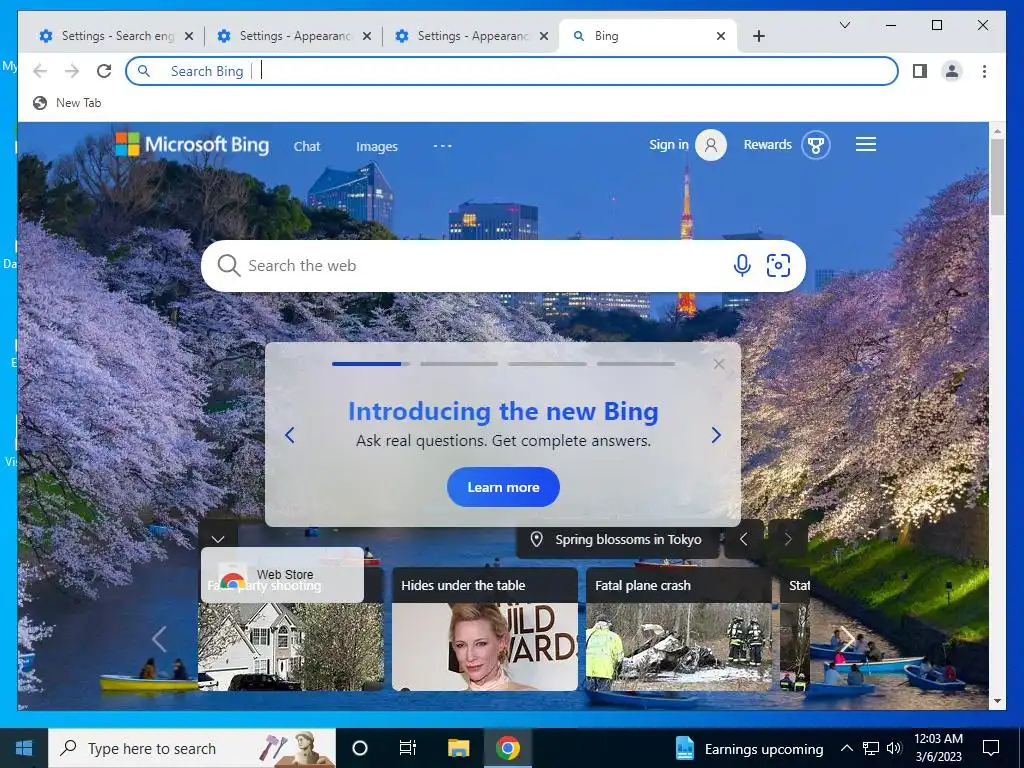Open the Web Store shortcut tile
The height and width of the screenshot is (768, 1024).
[282, 575]
